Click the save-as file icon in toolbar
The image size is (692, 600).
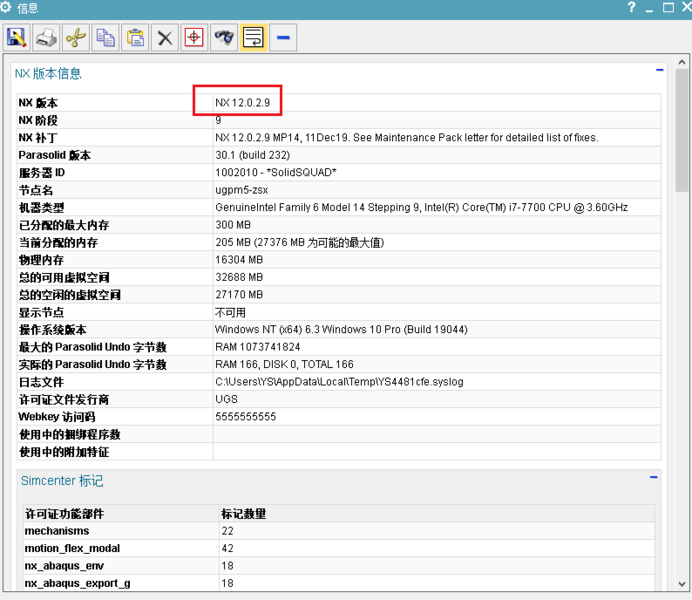[17, 38]
